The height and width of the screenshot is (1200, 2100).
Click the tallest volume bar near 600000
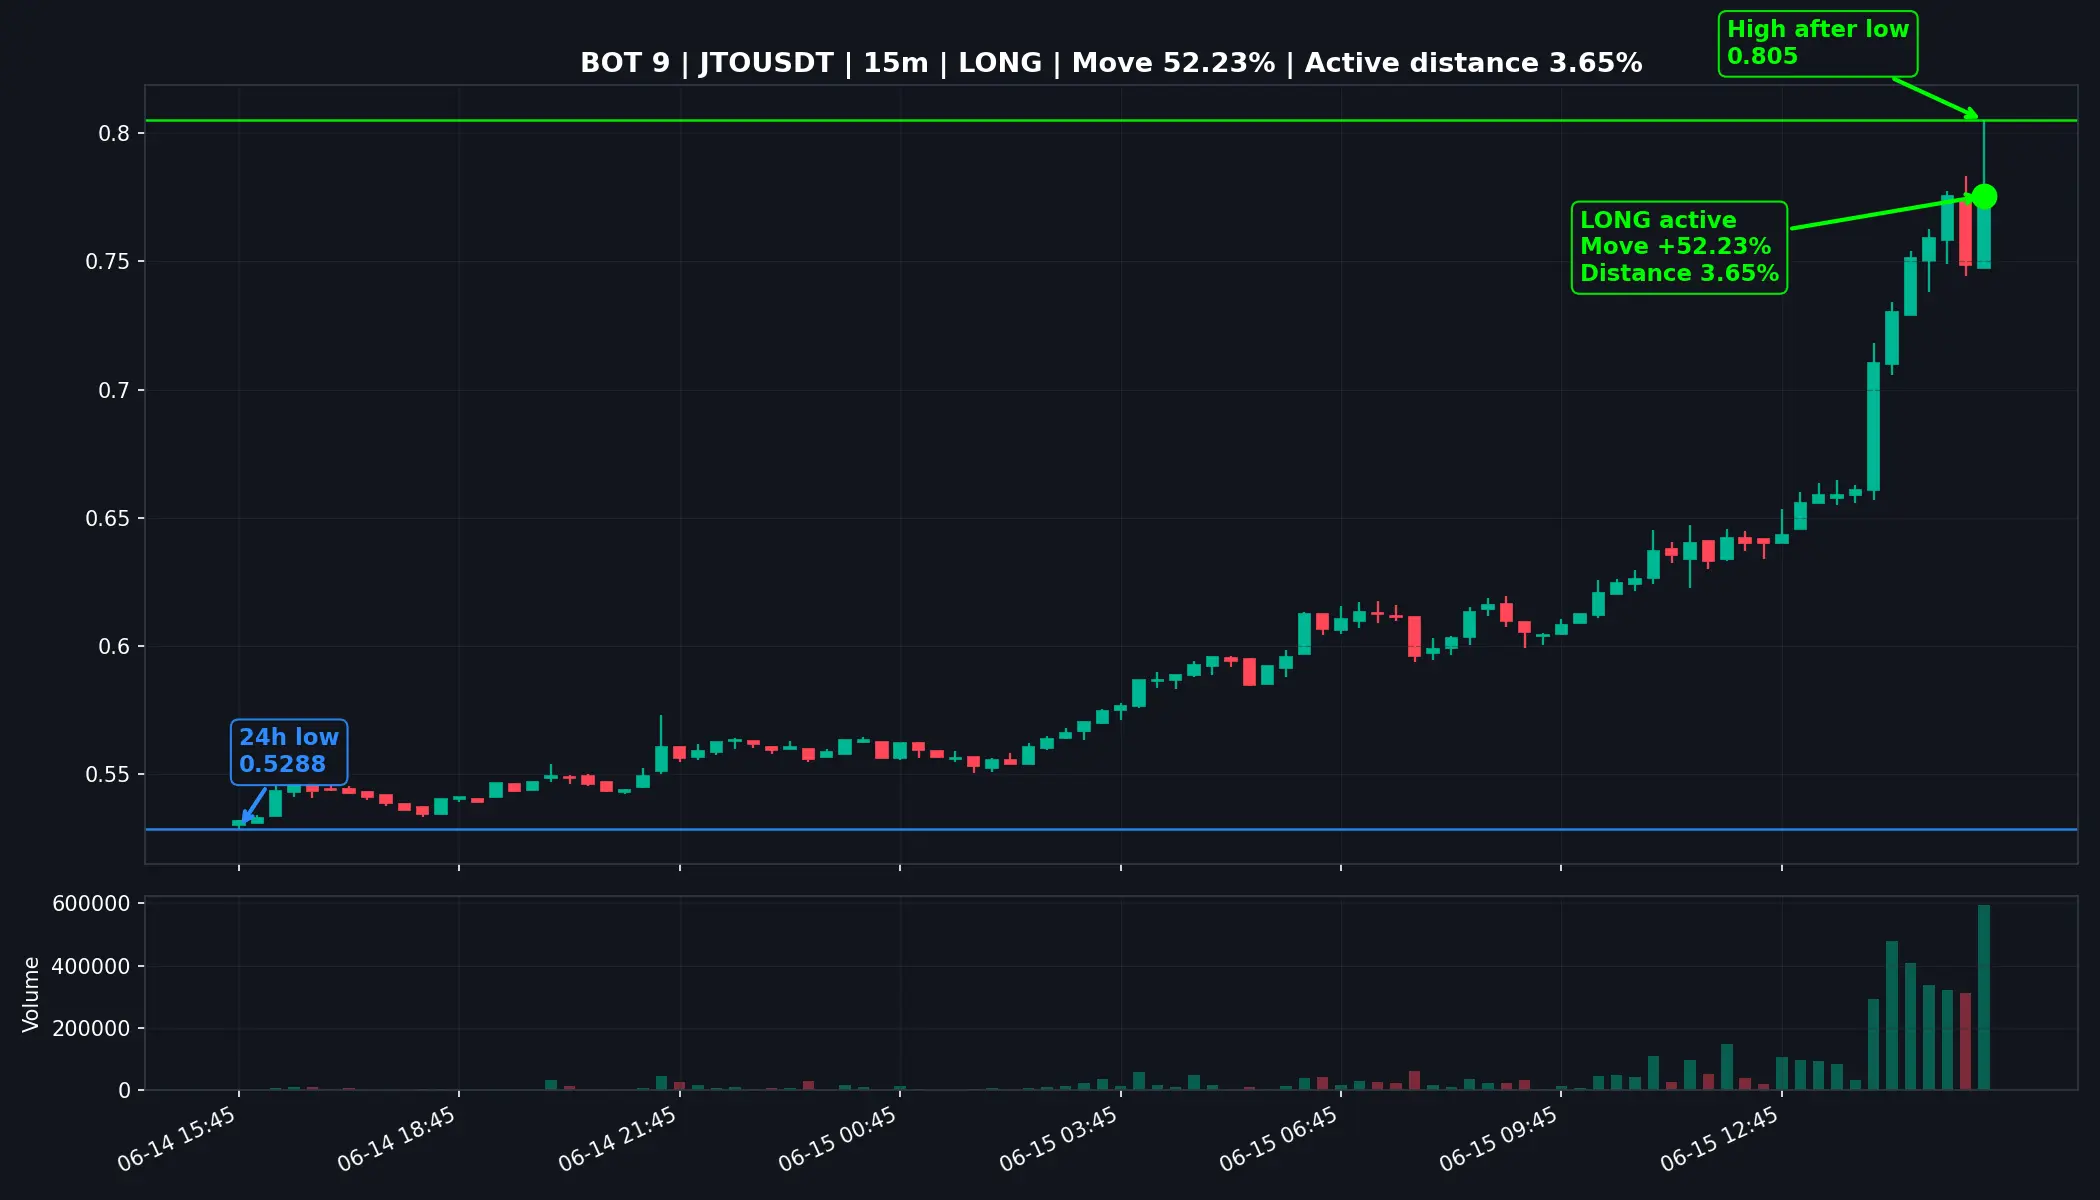tap(1984, 997)
